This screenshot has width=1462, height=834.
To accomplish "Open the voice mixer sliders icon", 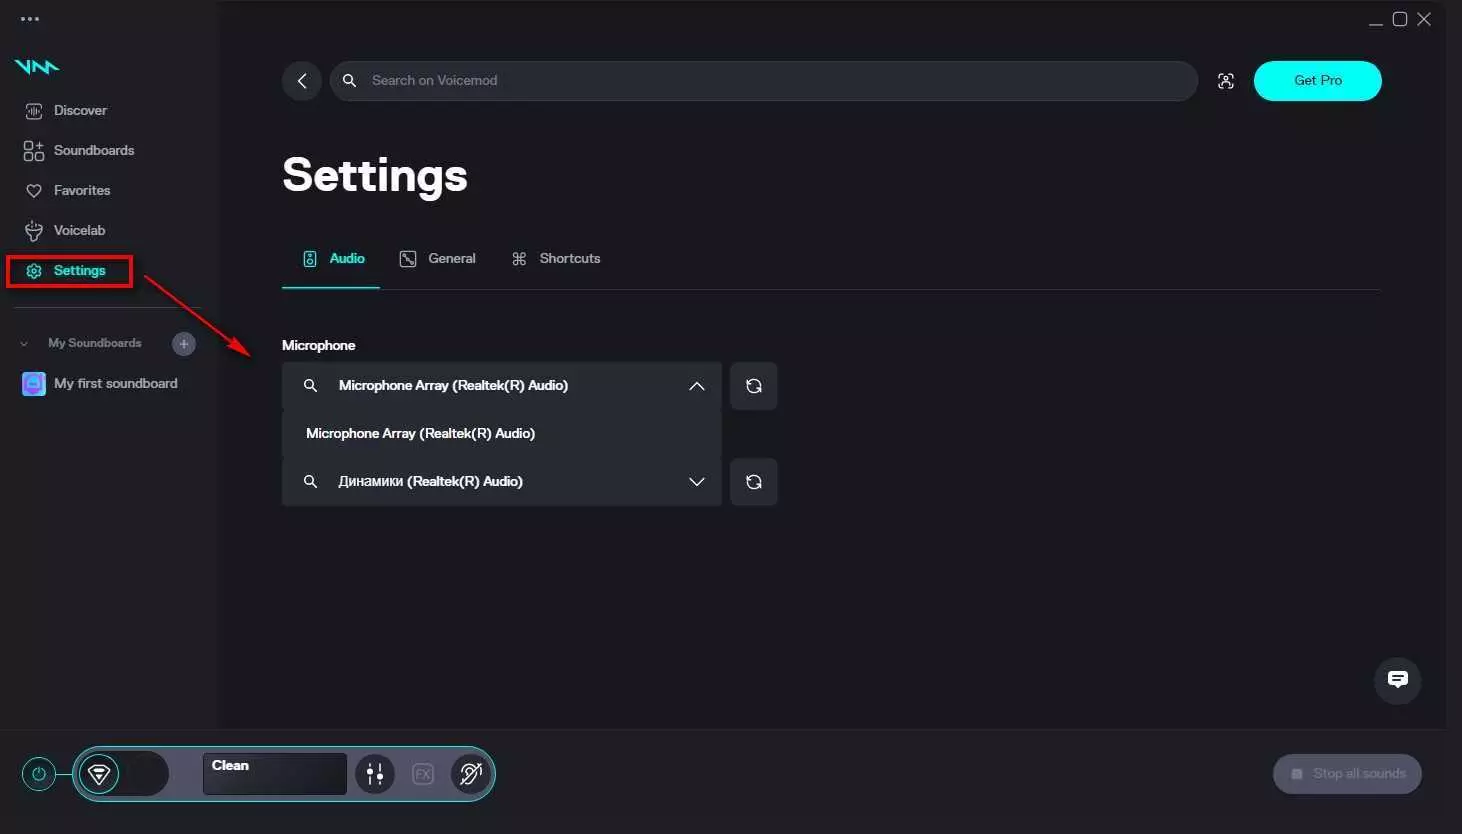I will click(375, 774).
